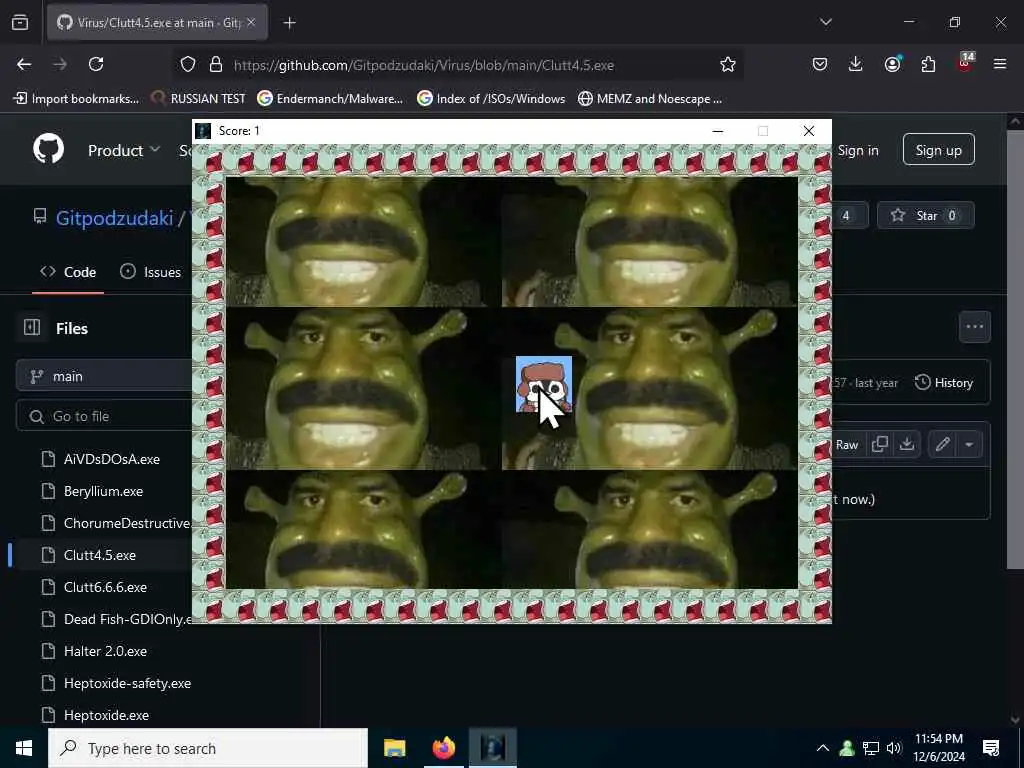Select Clutt4.5.exe in file tree
Image resolution: width=1024 pixels, height=768 pixels.
coord(100,555)
